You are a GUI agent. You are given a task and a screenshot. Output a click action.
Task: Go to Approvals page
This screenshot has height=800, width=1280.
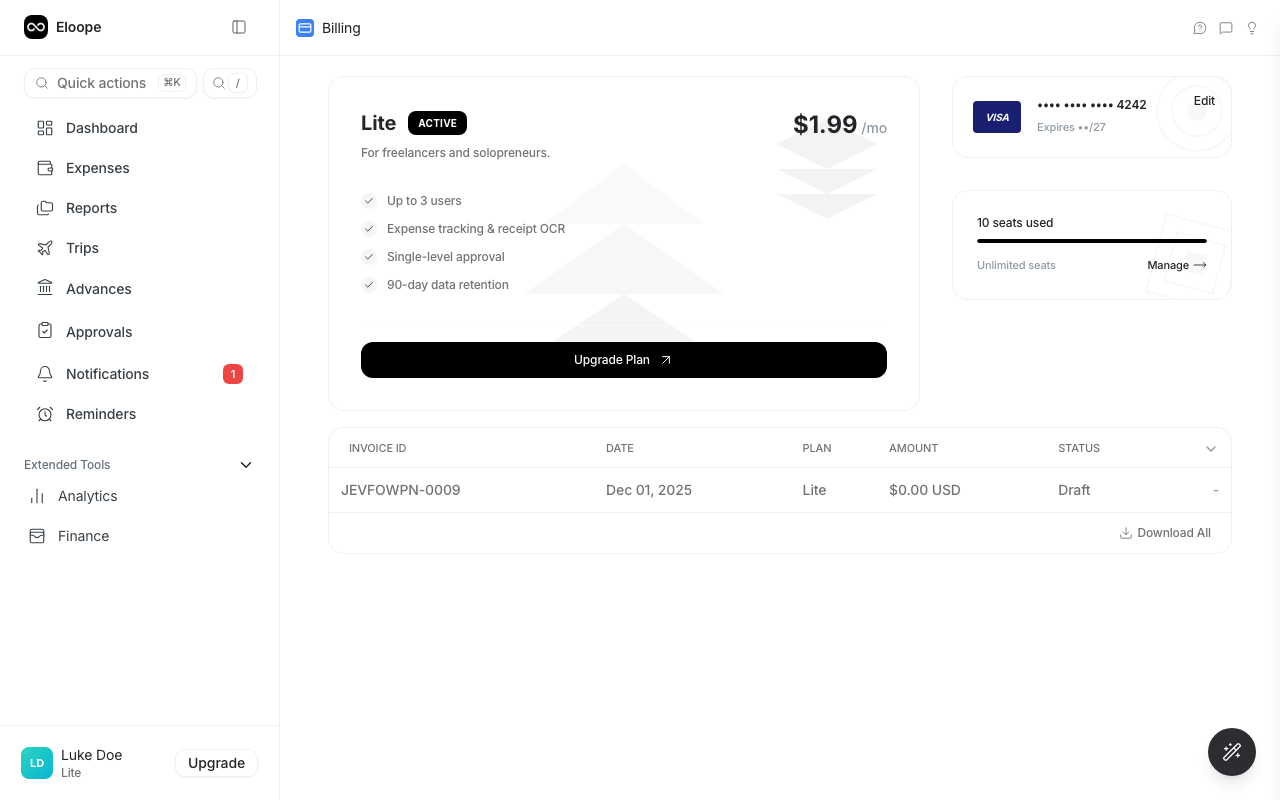[140, 332]
